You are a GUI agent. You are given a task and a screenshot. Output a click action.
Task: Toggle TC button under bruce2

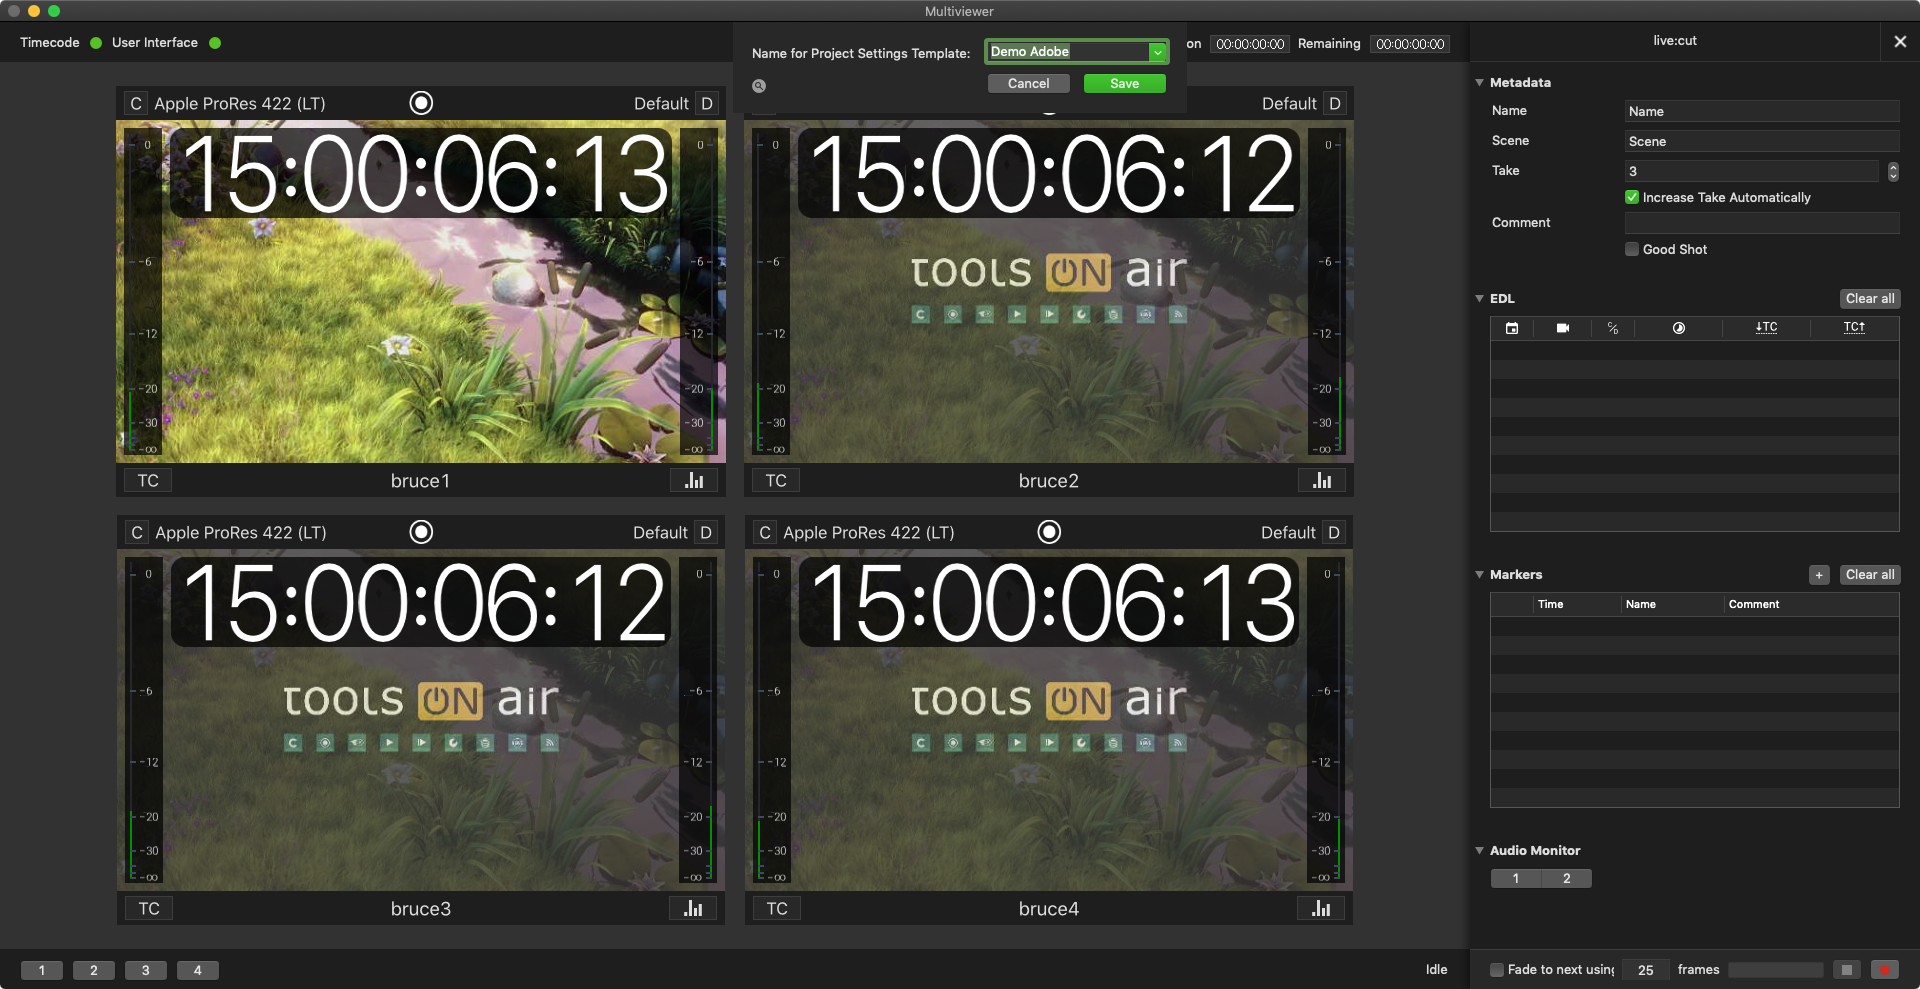[776, 481]
